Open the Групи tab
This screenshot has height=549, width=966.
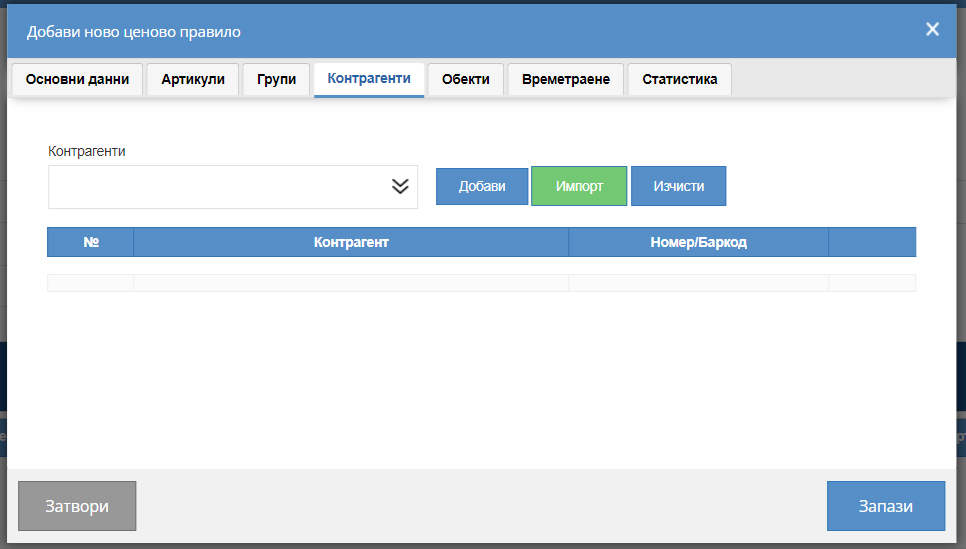click(276, 79)
